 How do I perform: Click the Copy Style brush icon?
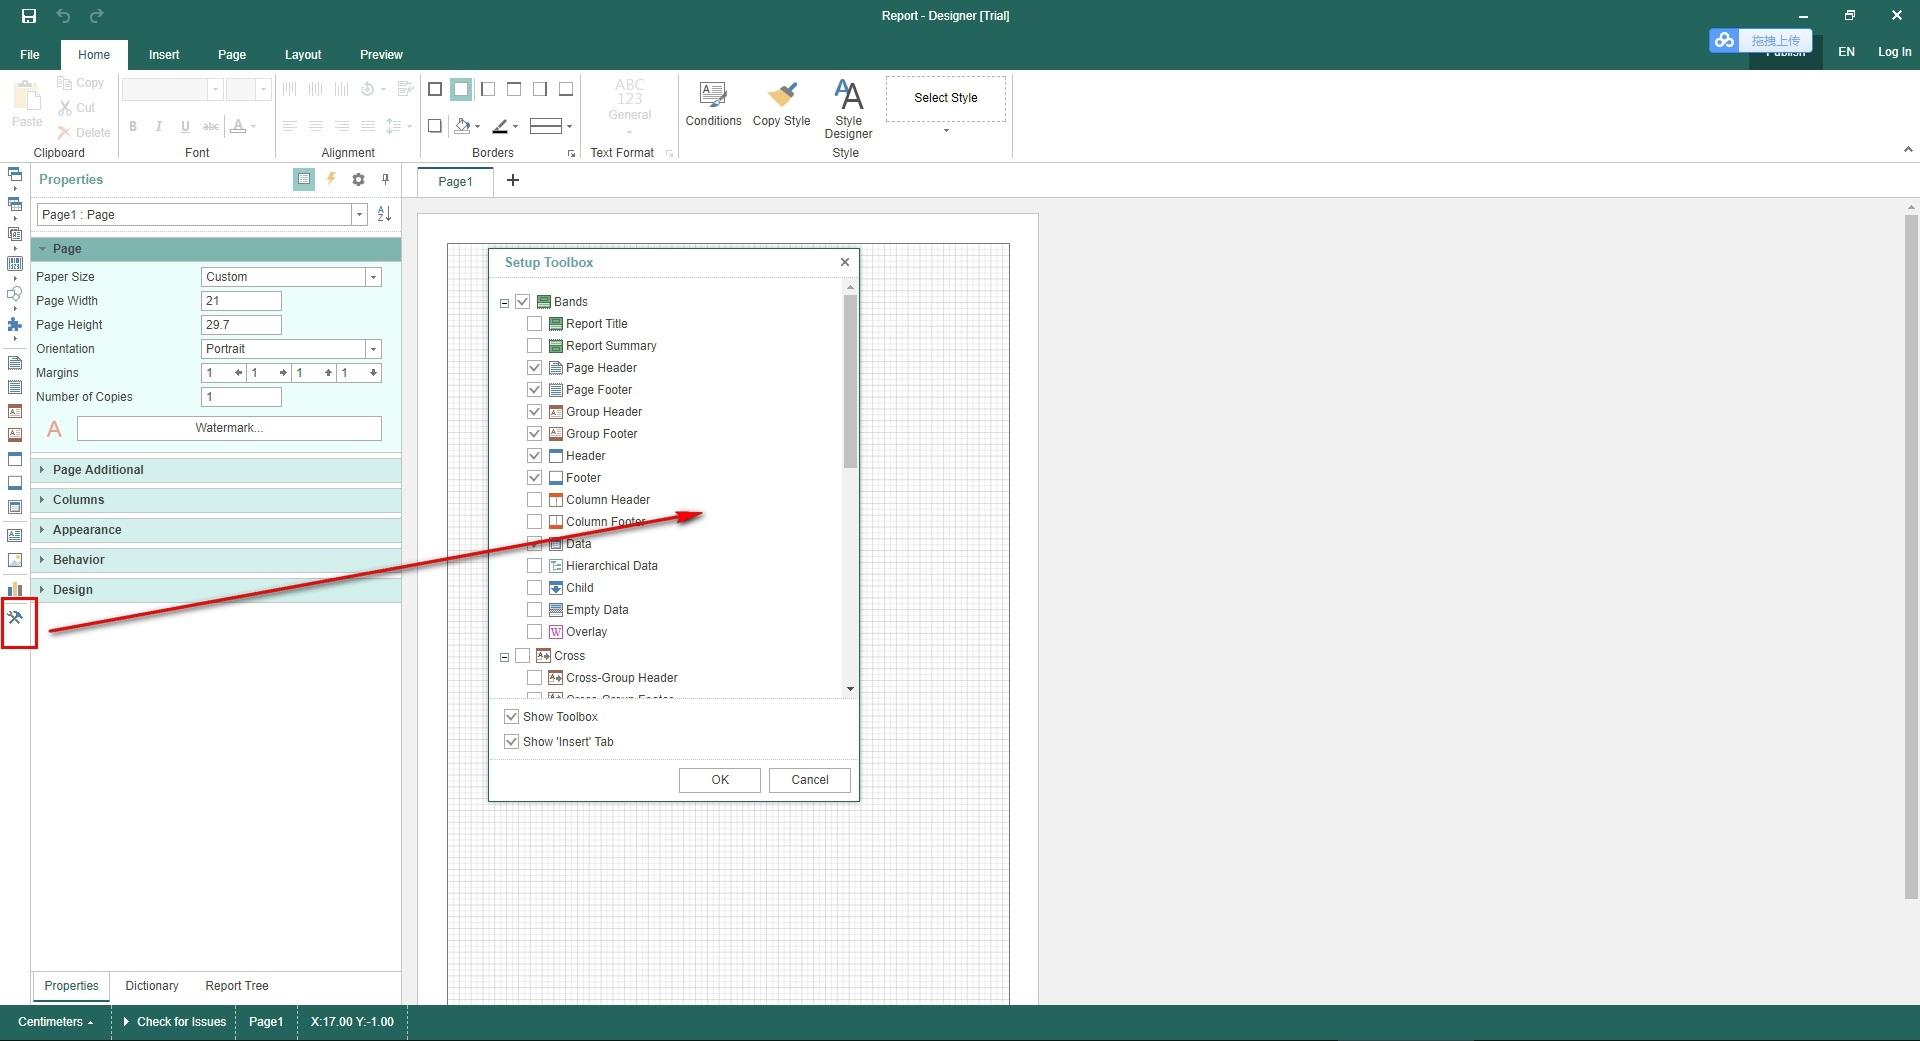pyautogui.click(x=781, y=97)
